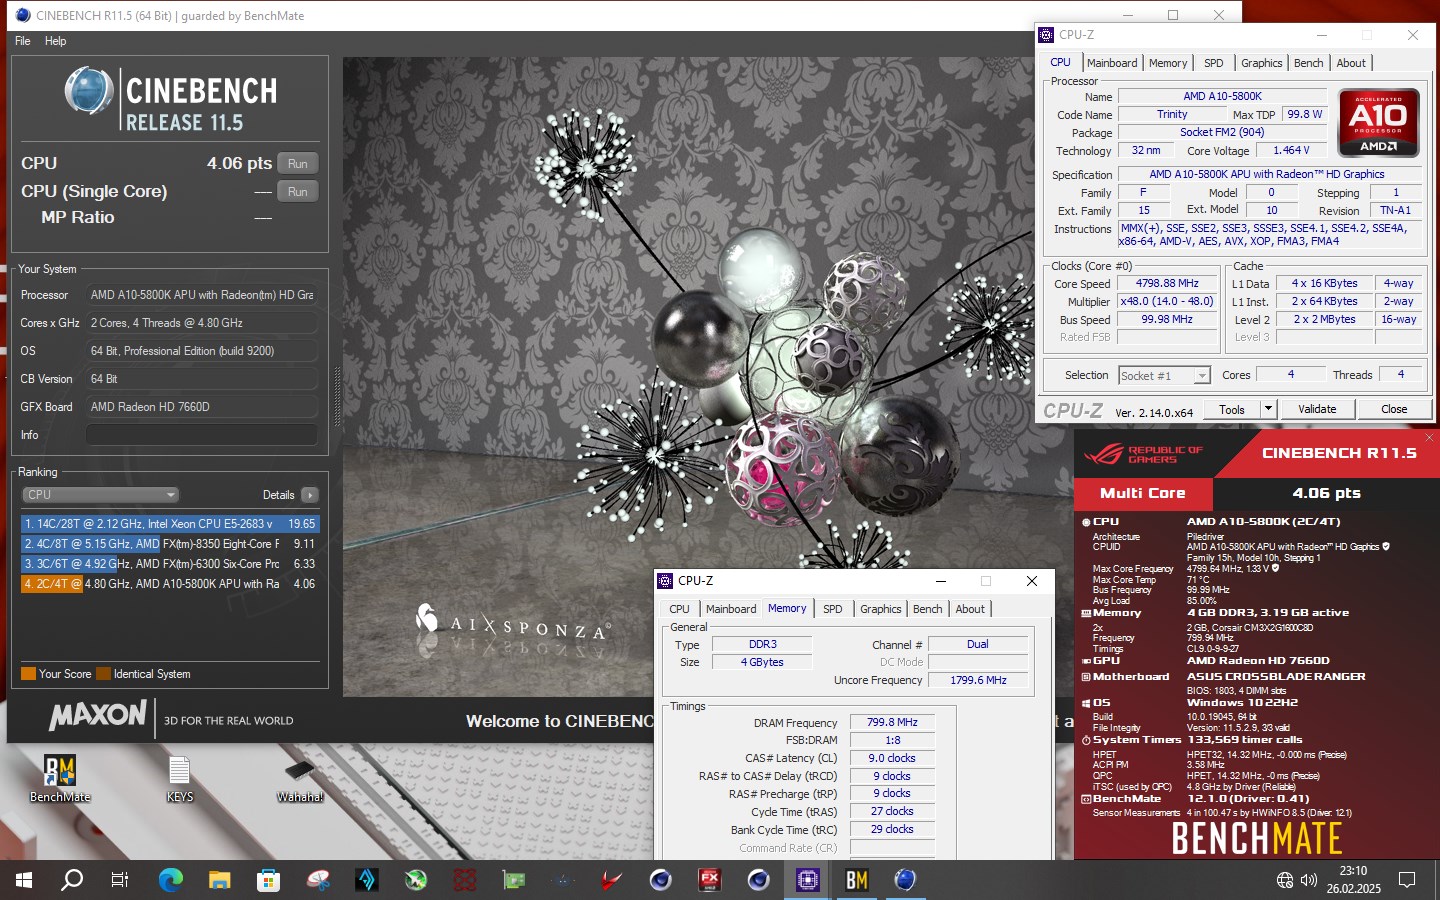Close the BenchMate result overlay with X
The height and width of the screenshot is (900, 1440).
1429,437
